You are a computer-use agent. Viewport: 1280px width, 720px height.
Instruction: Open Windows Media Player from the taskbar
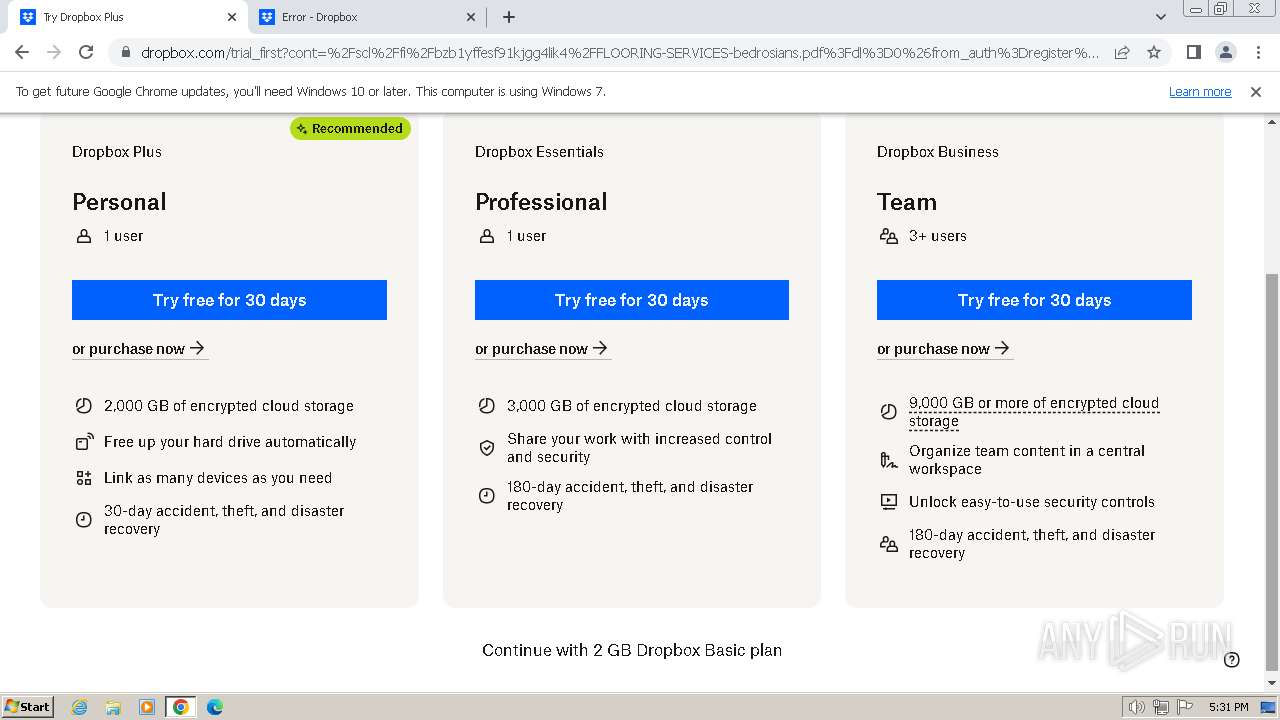(147, 707)
